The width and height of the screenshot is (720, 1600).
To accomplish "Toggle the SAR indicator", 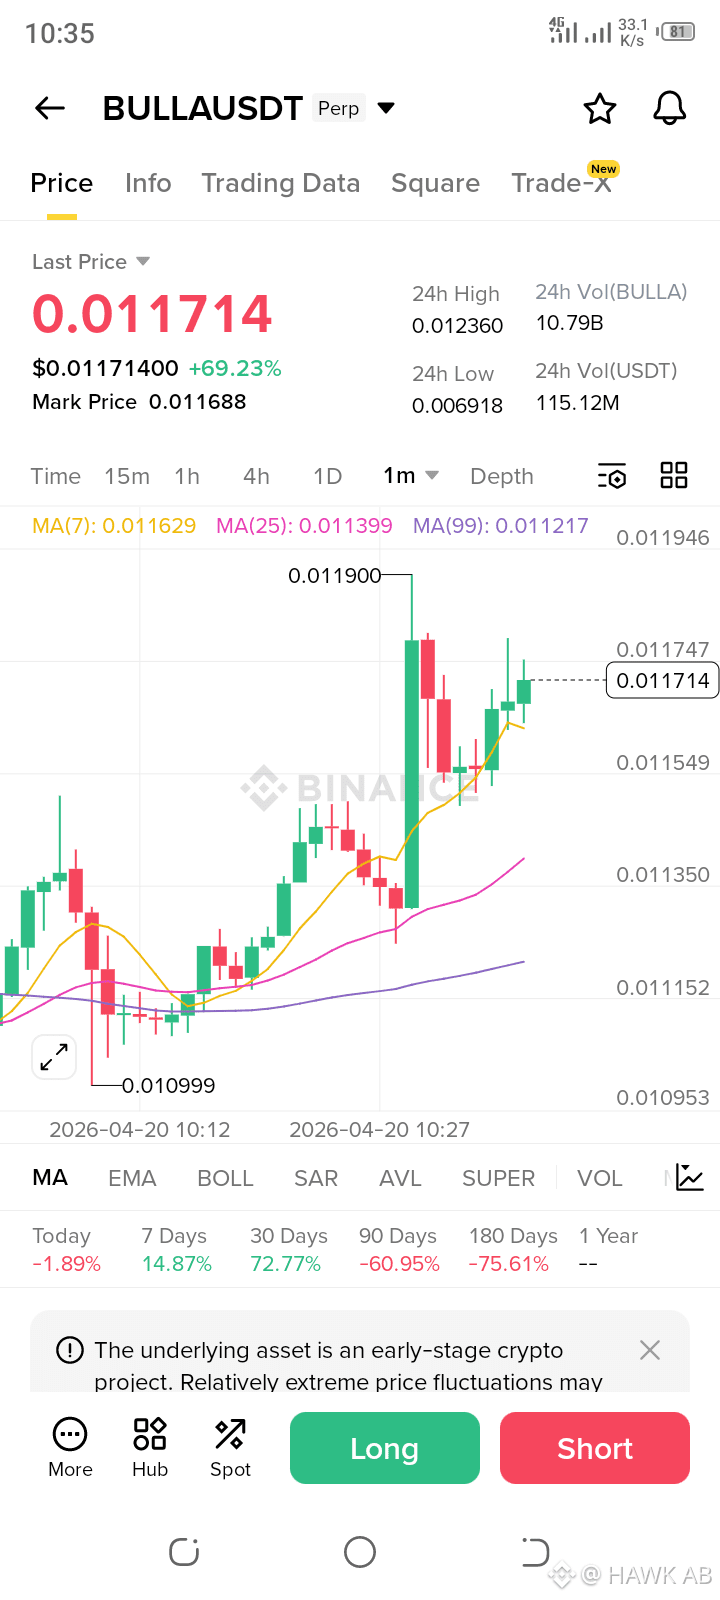I will 316,1178.
